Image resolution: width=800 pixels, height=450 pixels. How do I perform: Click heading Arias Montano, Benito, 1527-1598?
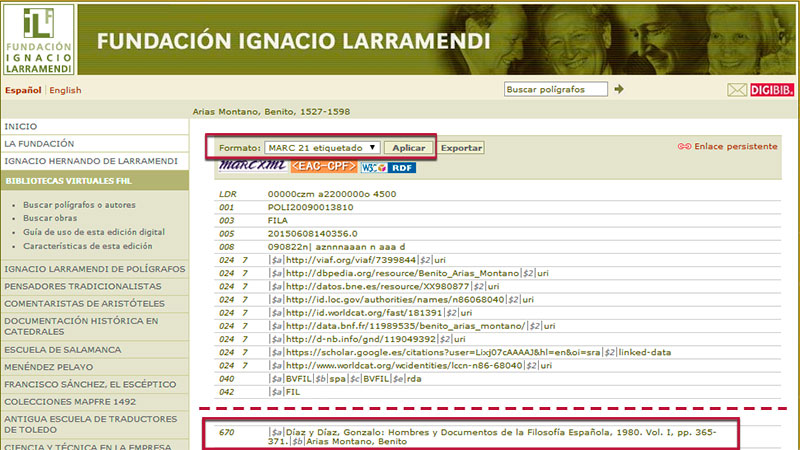pyautogui.click(x=271, y=112)
